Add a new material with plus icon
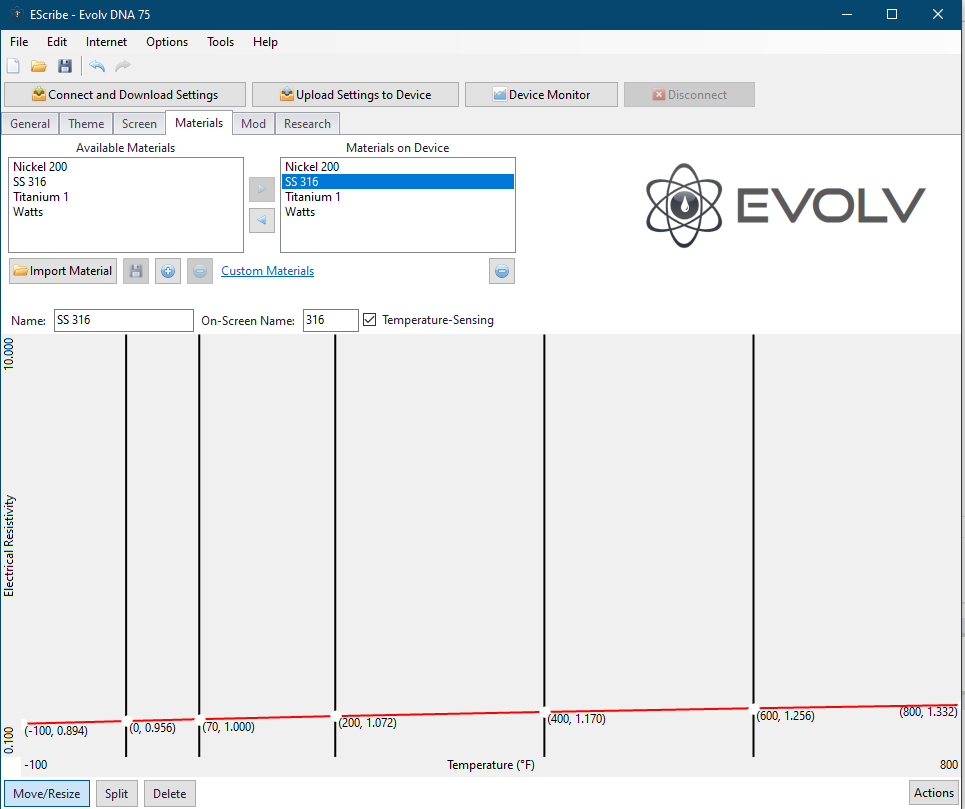Viewport: 965px width, 809px height. (x=168, y=271)
